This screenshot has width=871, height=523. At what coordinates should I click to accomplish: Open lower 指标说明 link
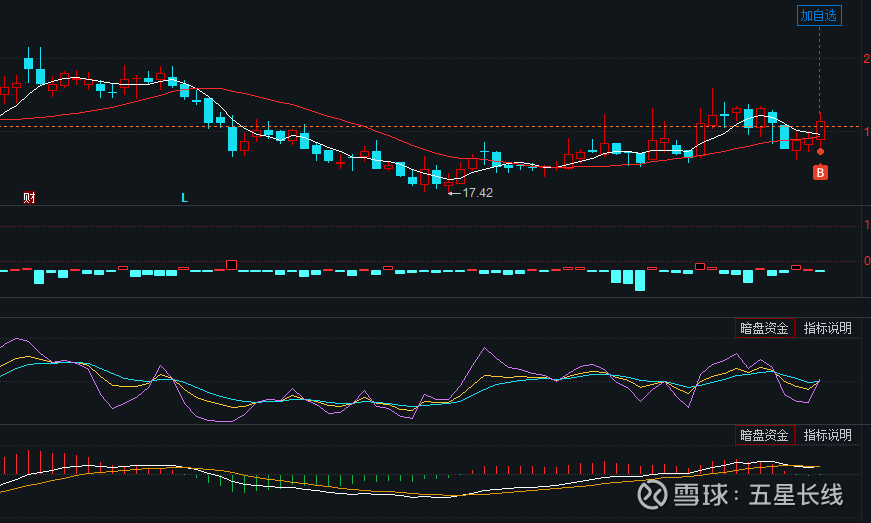point(827,435)
